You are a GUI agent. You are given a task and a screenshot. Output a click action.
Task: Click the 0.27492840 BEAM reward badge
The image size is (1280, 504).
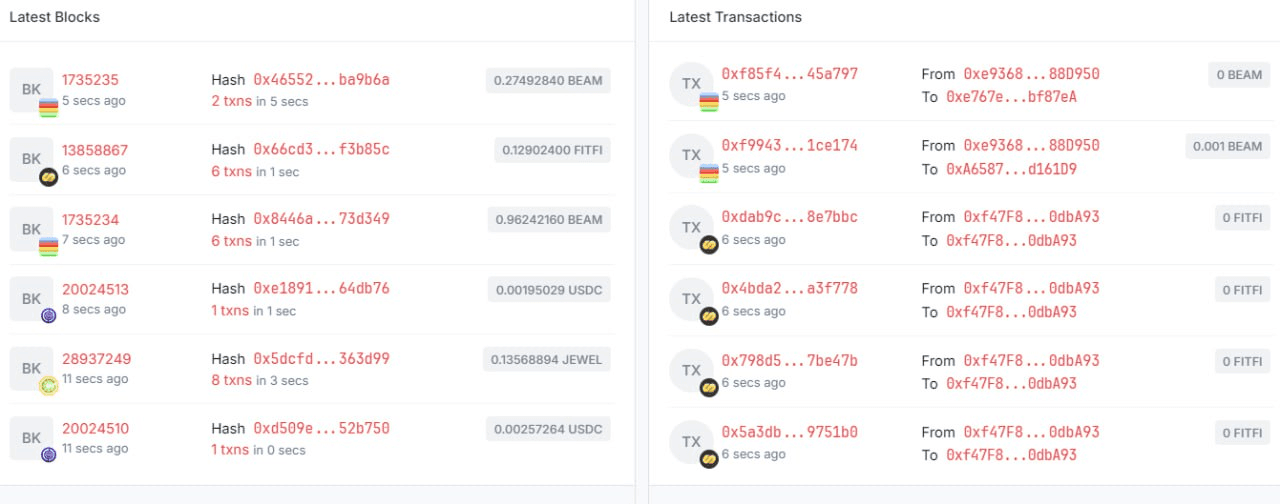[548, 81]
